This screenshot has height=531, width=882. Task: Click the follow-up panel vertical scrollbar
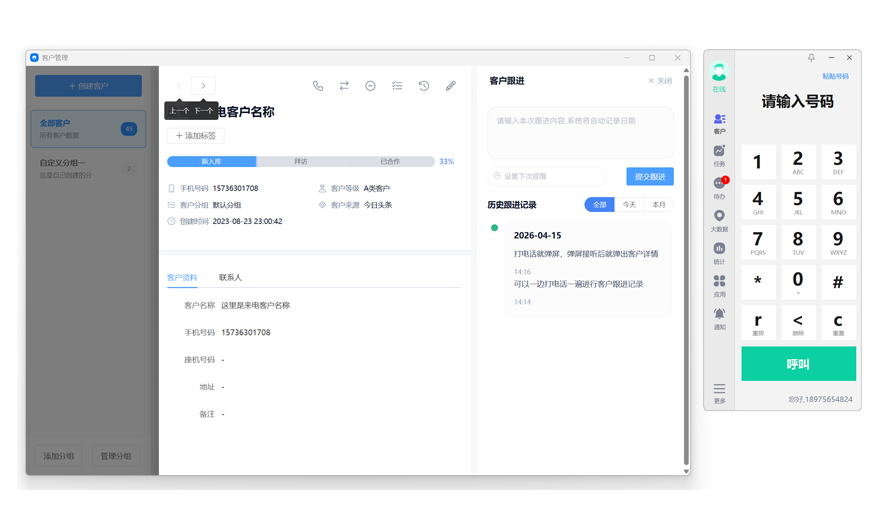(686, 270)
